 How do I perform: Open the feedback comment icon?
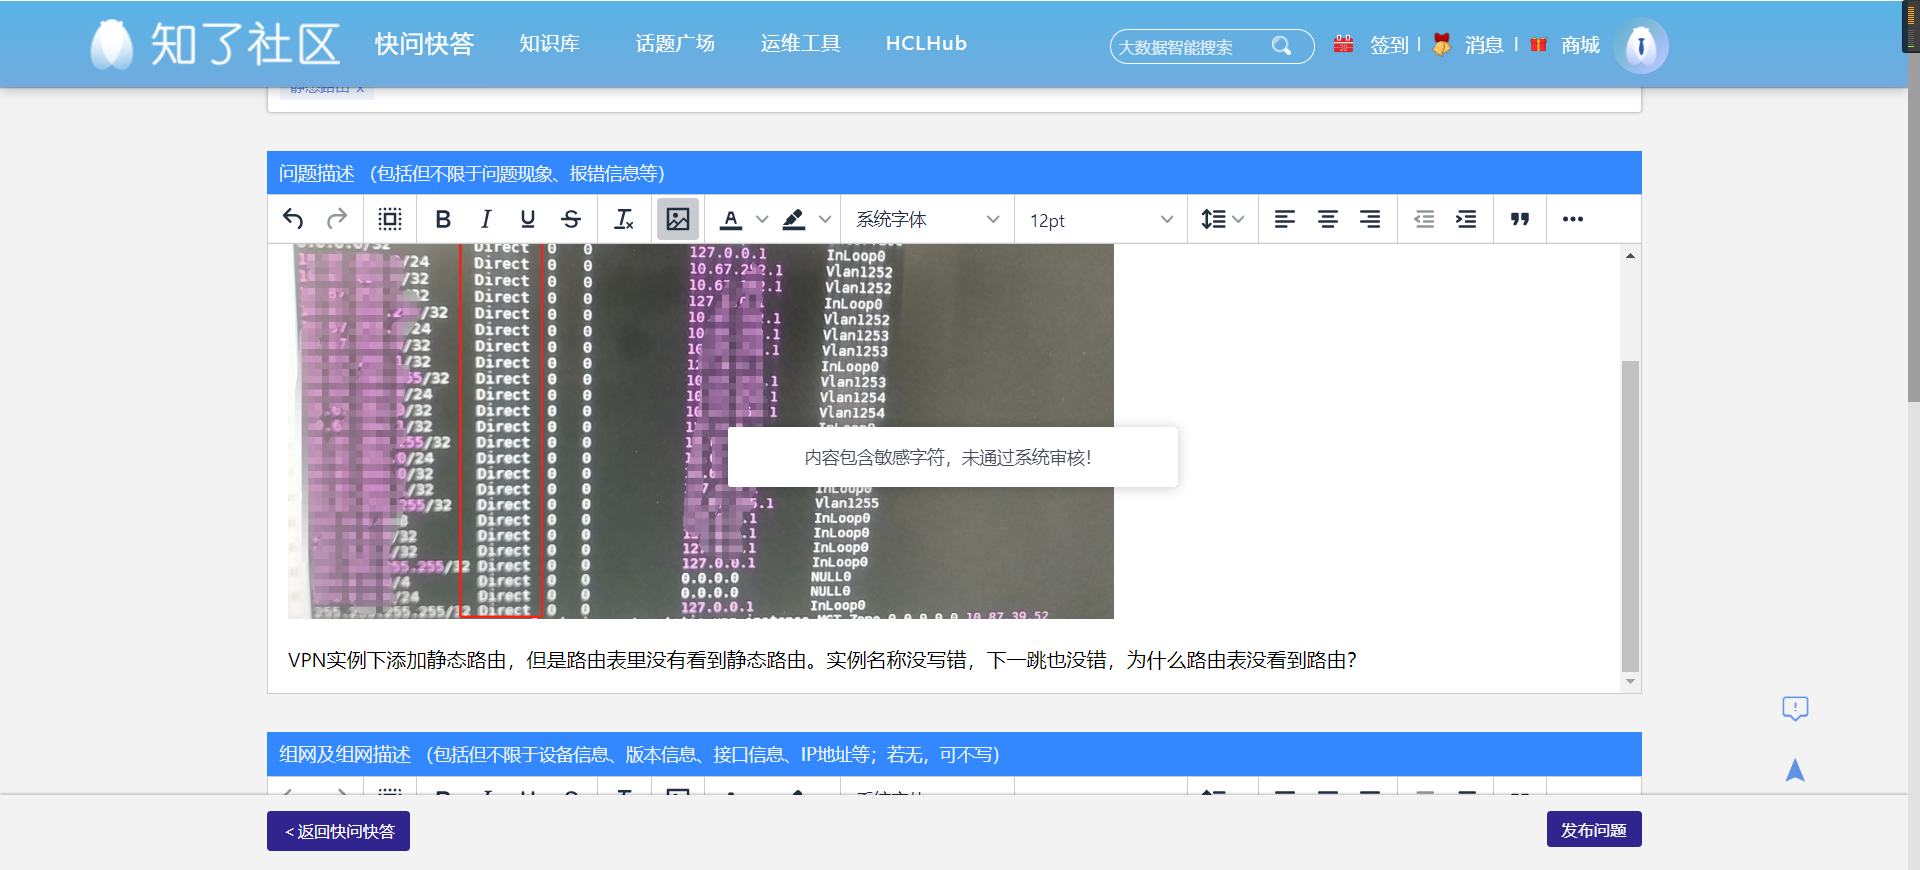(x=1795, y=709)
